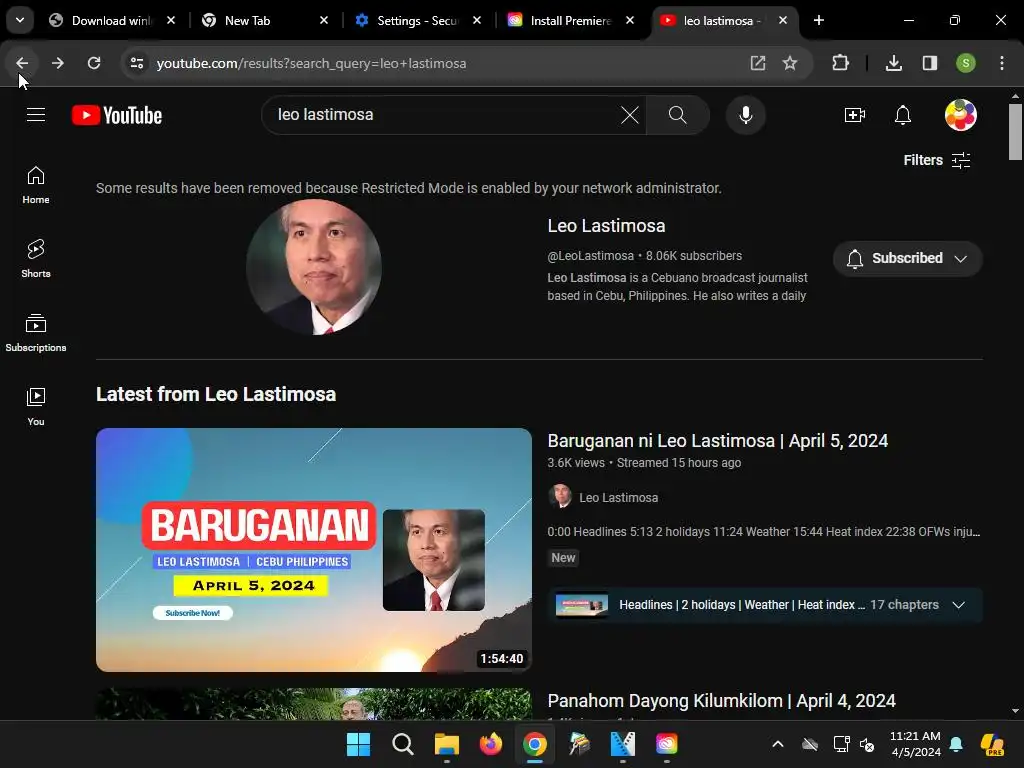
Task: Open page in app icon in address bar
Action: (x=758, y=63)
